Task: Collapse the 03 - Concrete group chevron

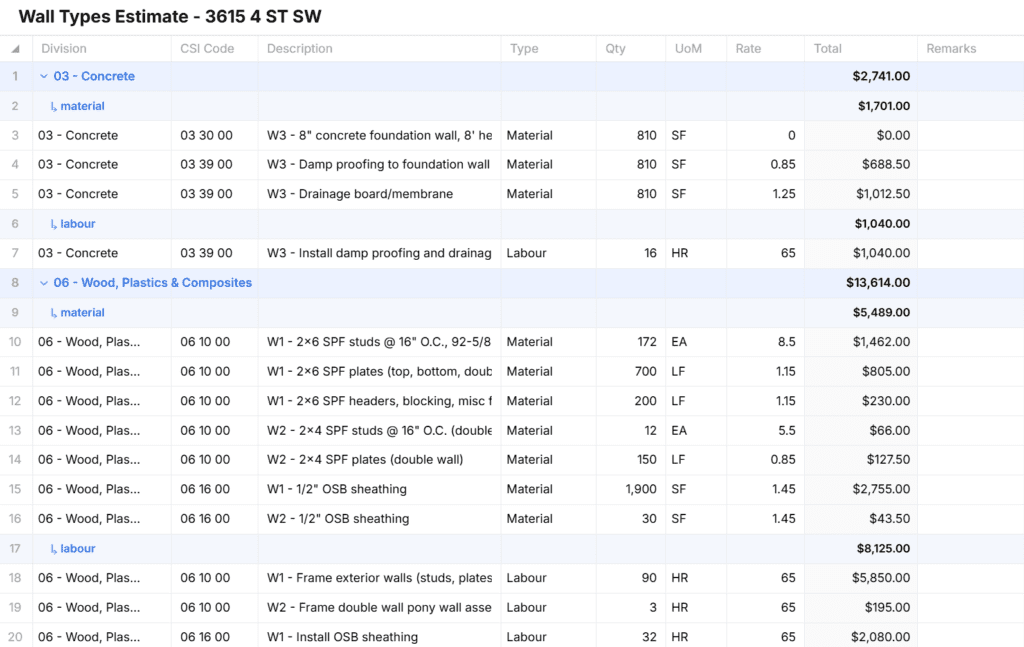Action: pyautogui.click(x=44, y=76)
